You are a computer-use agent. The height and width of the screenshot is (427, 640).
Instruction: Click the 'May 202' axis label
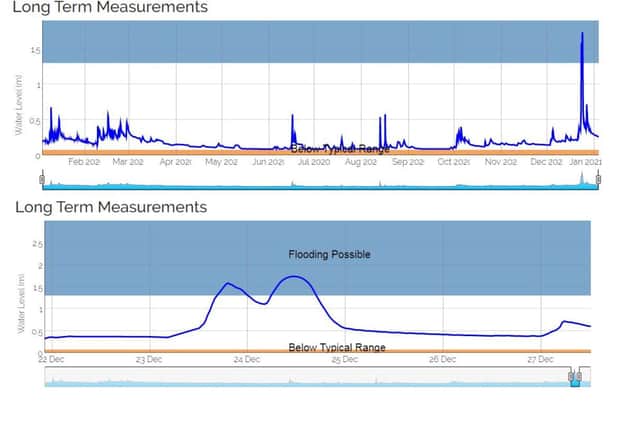(x=221, y=162)
